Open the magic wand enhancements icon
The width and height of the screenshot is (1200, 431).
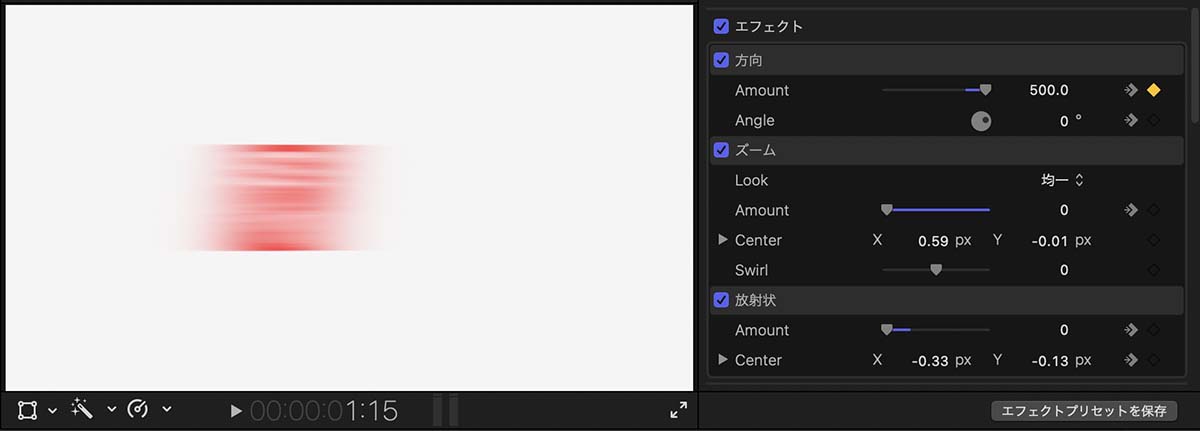tap(82, 409)
